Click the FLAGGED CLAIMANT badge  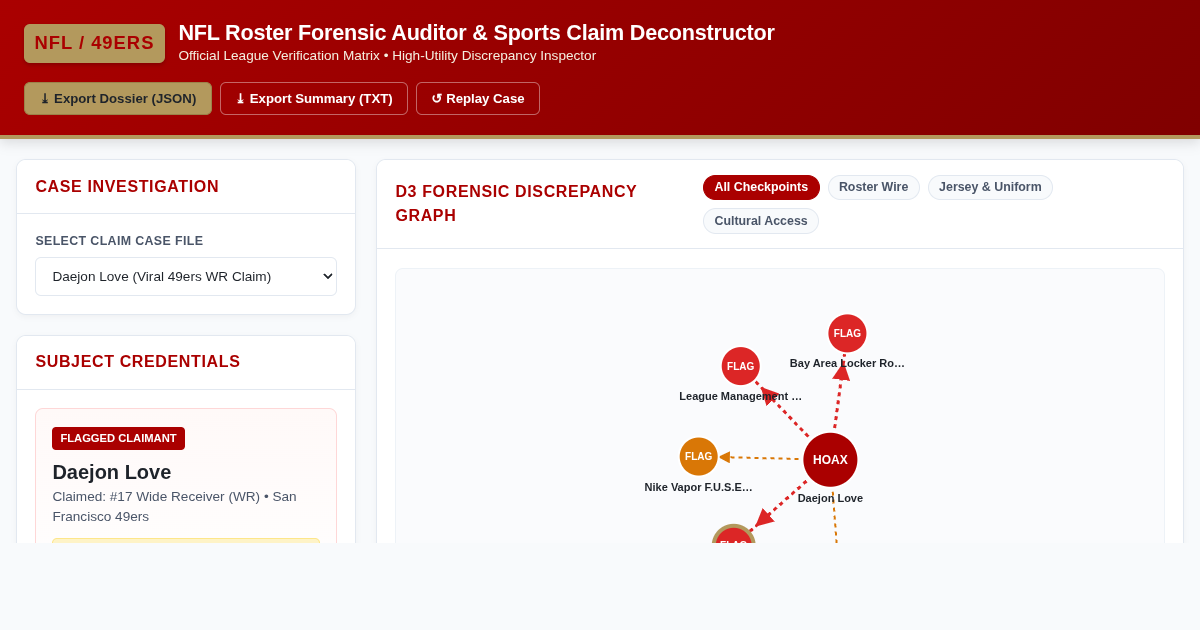[x=118, y=438]
